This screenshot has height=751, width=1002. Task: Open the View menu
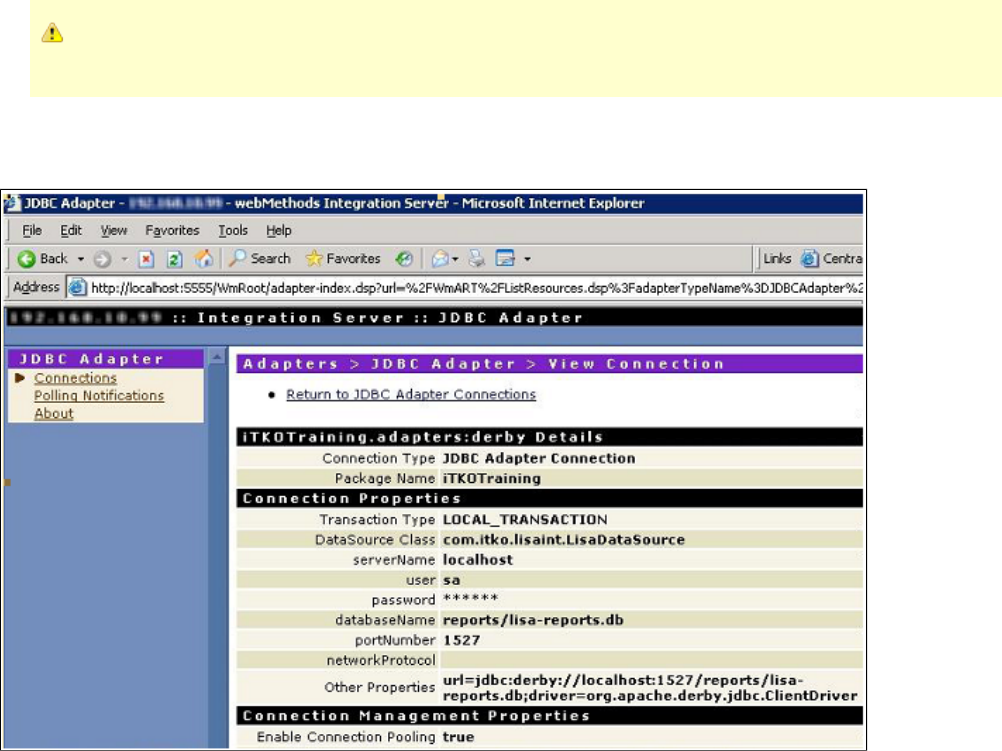pos(114,230)
